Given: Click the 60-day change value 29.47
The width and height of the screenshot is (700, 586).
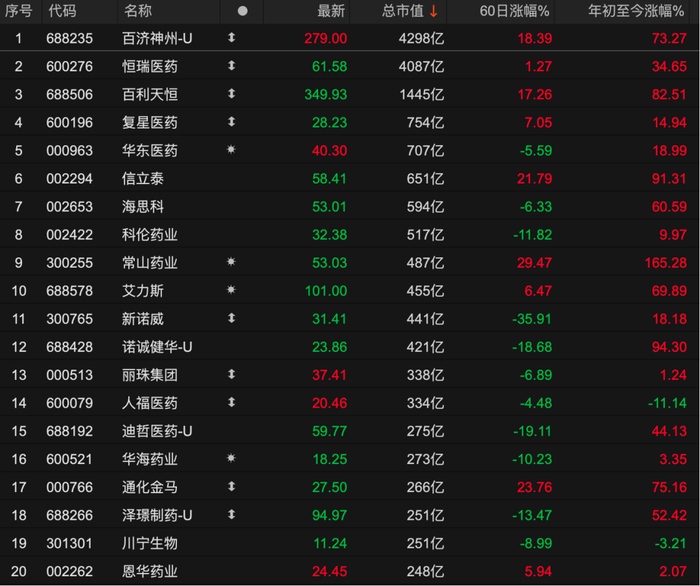Looking at the screenshot, I should (x=534, y=263).
